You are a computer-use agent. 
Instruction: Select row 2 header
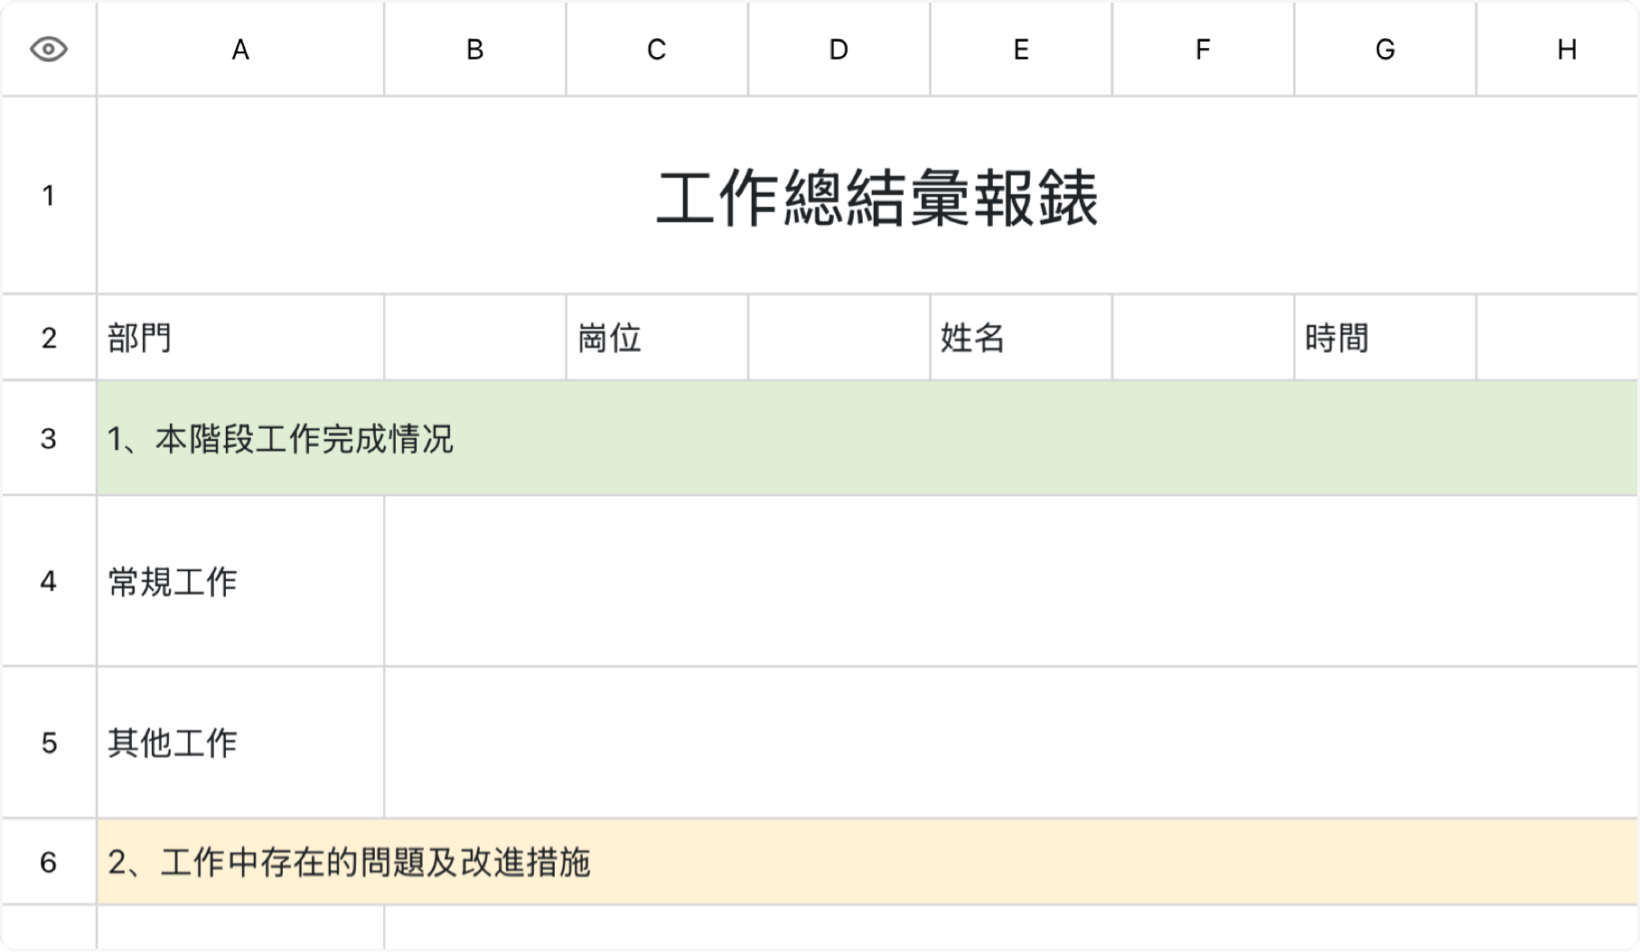[x=49, y=338]
